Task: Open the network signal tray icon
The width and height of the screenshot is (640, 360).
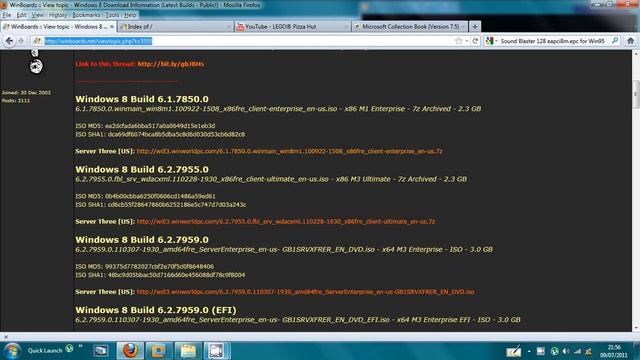Action: 578,351
